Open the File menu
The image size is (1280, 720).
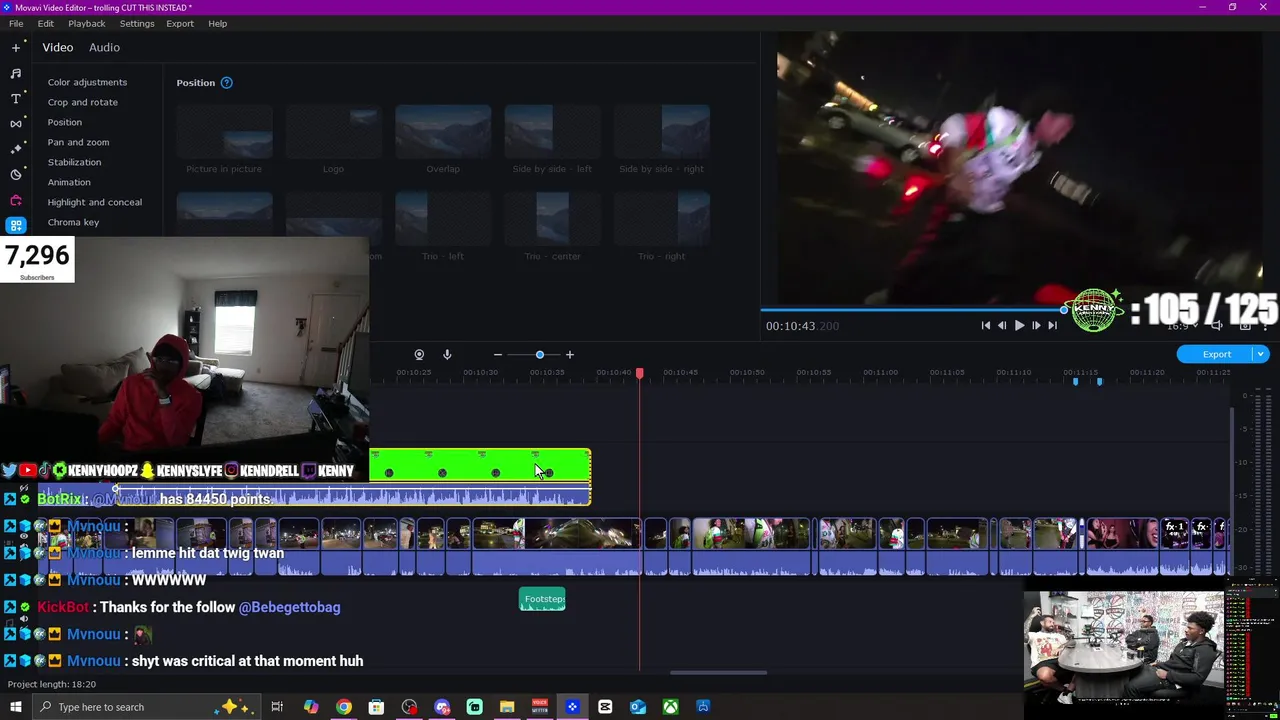[x=16, y=23]
